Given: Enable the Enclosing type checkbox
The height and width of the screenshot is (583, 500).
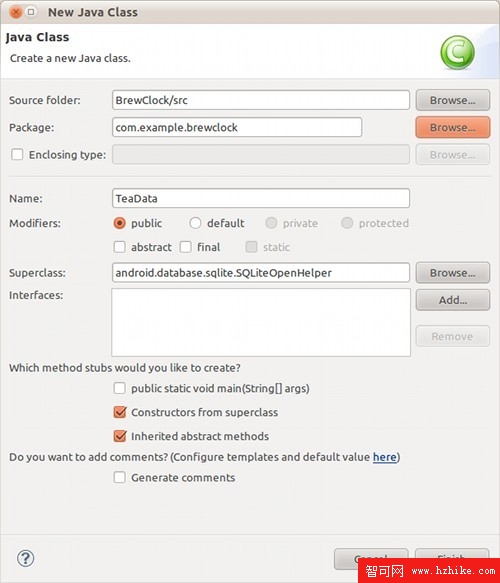Looking at the screenshot, I should pyautogui.click(x=17, y=154).
